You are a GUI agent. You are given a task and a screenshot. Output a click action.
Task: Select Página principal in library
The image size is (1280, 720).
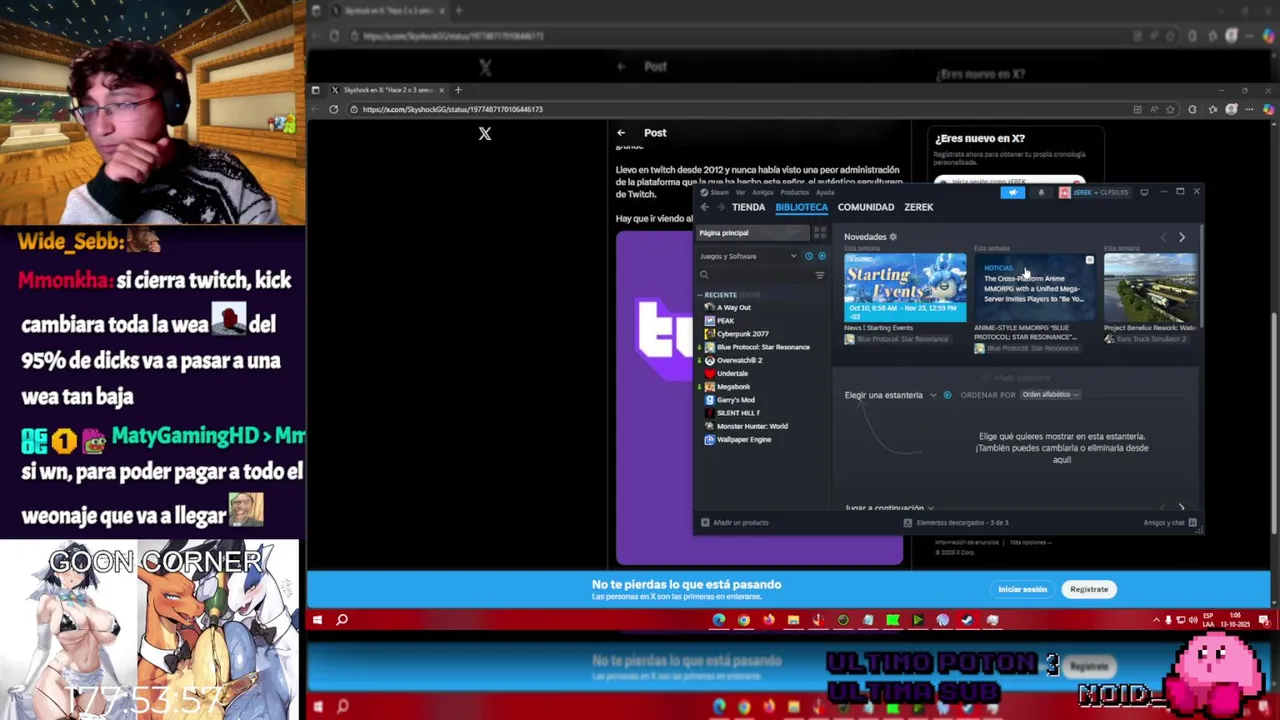coord(752,233)
